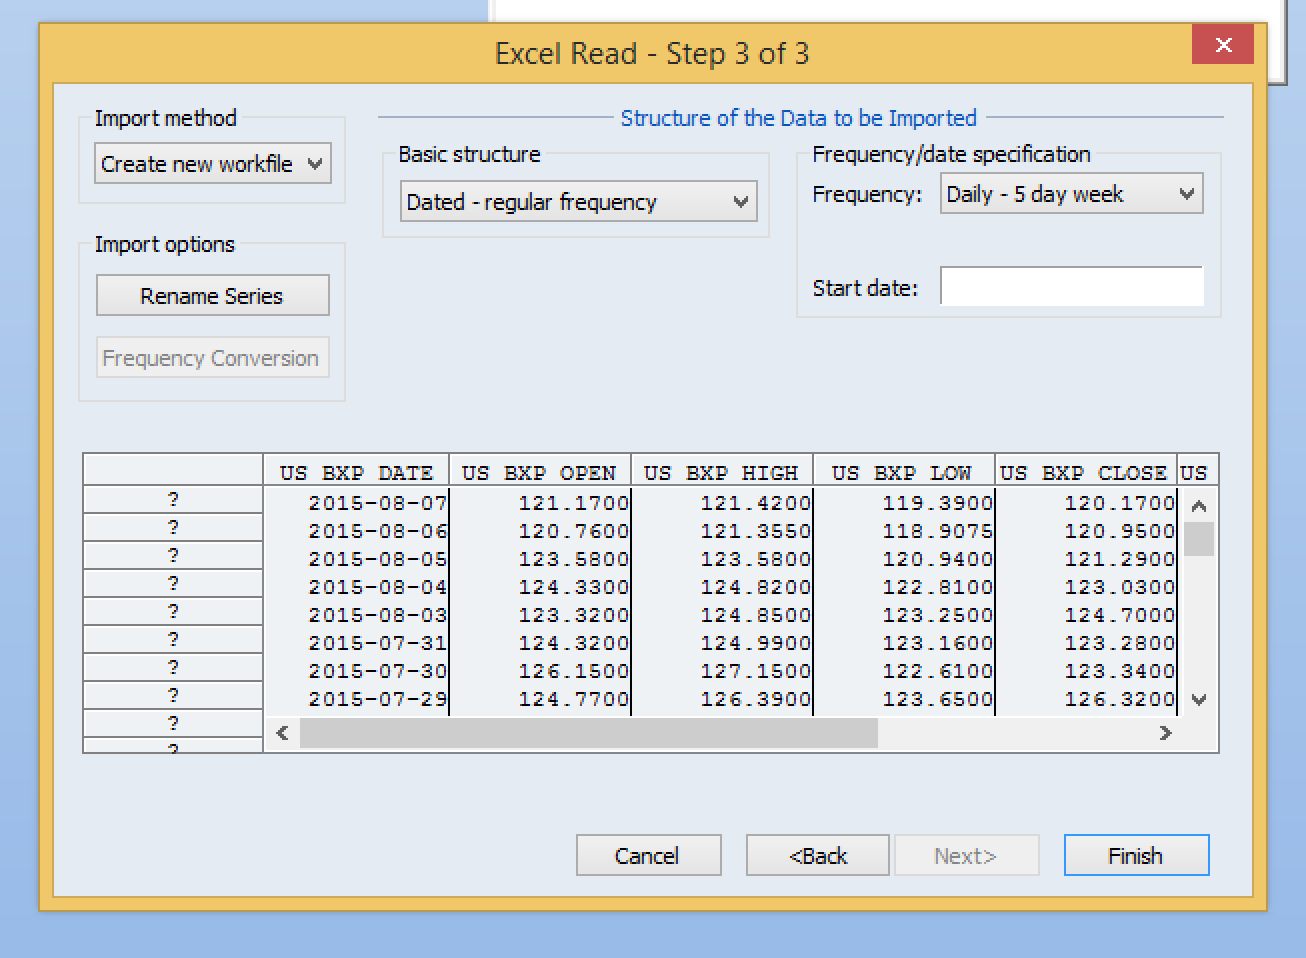Select the US_BXP_OPEN column header

[539, 472]
